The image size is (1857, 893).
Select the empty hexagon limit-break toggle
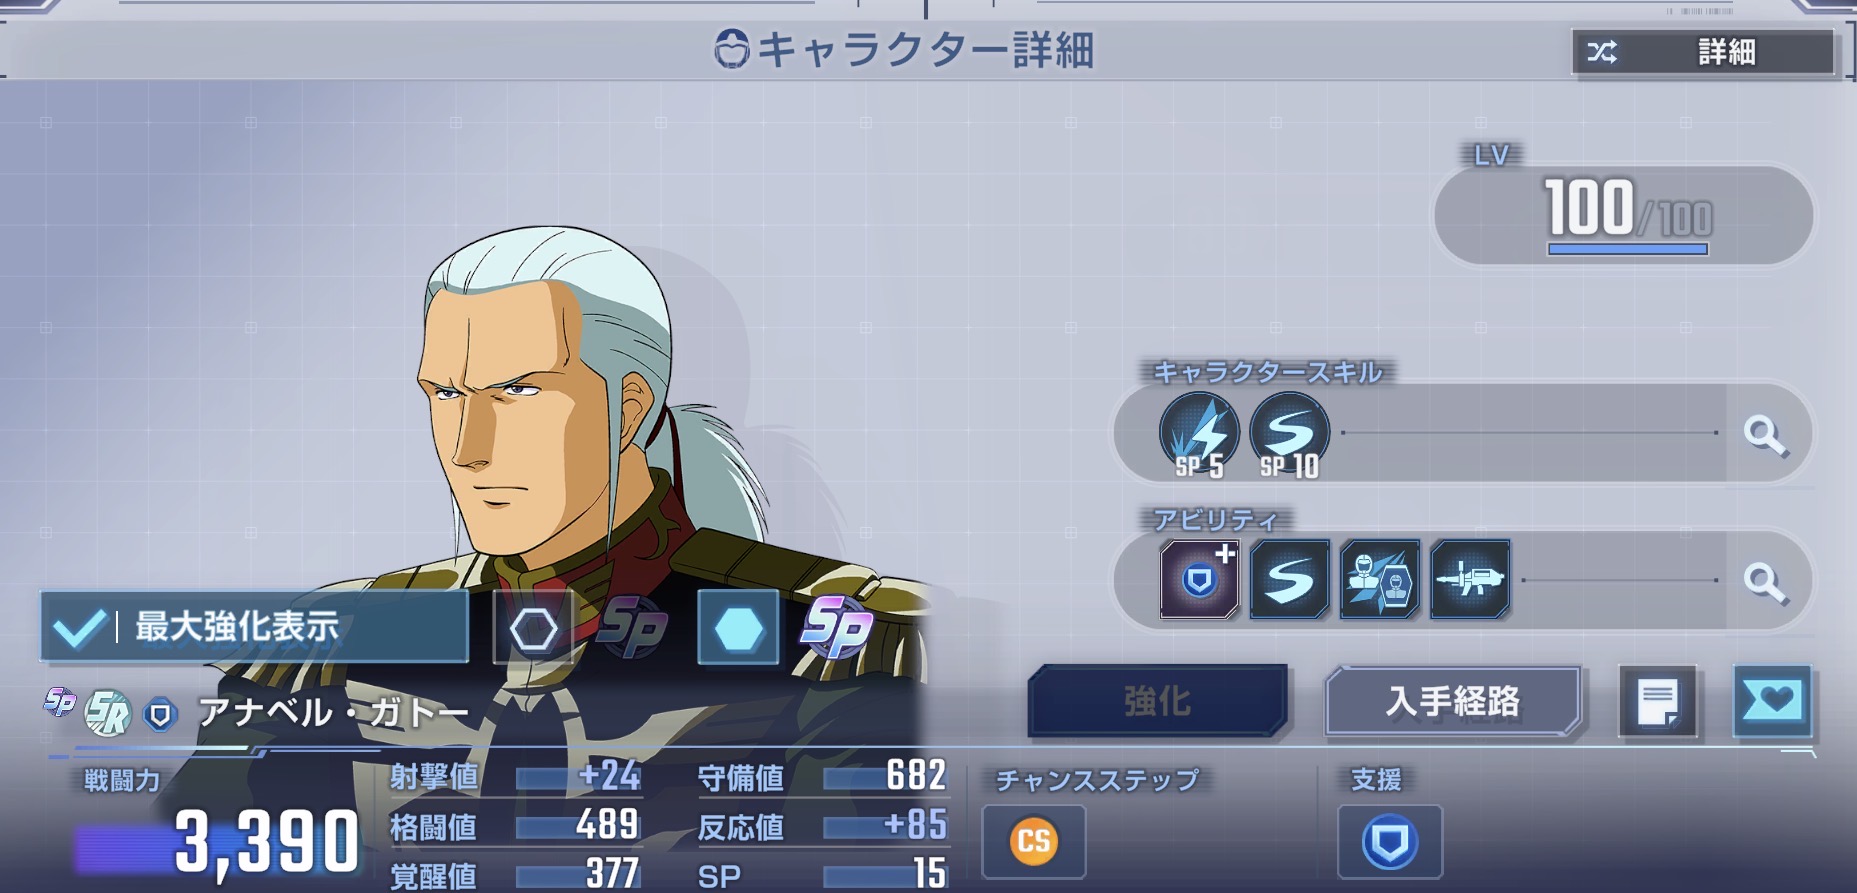[533, 628]
